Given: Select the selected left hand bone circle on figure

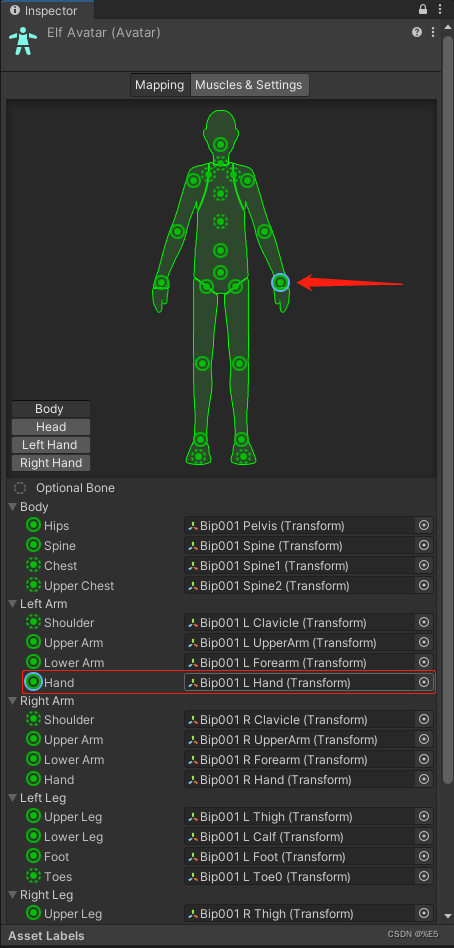Looking at the screenshot, I should point(280,282).
